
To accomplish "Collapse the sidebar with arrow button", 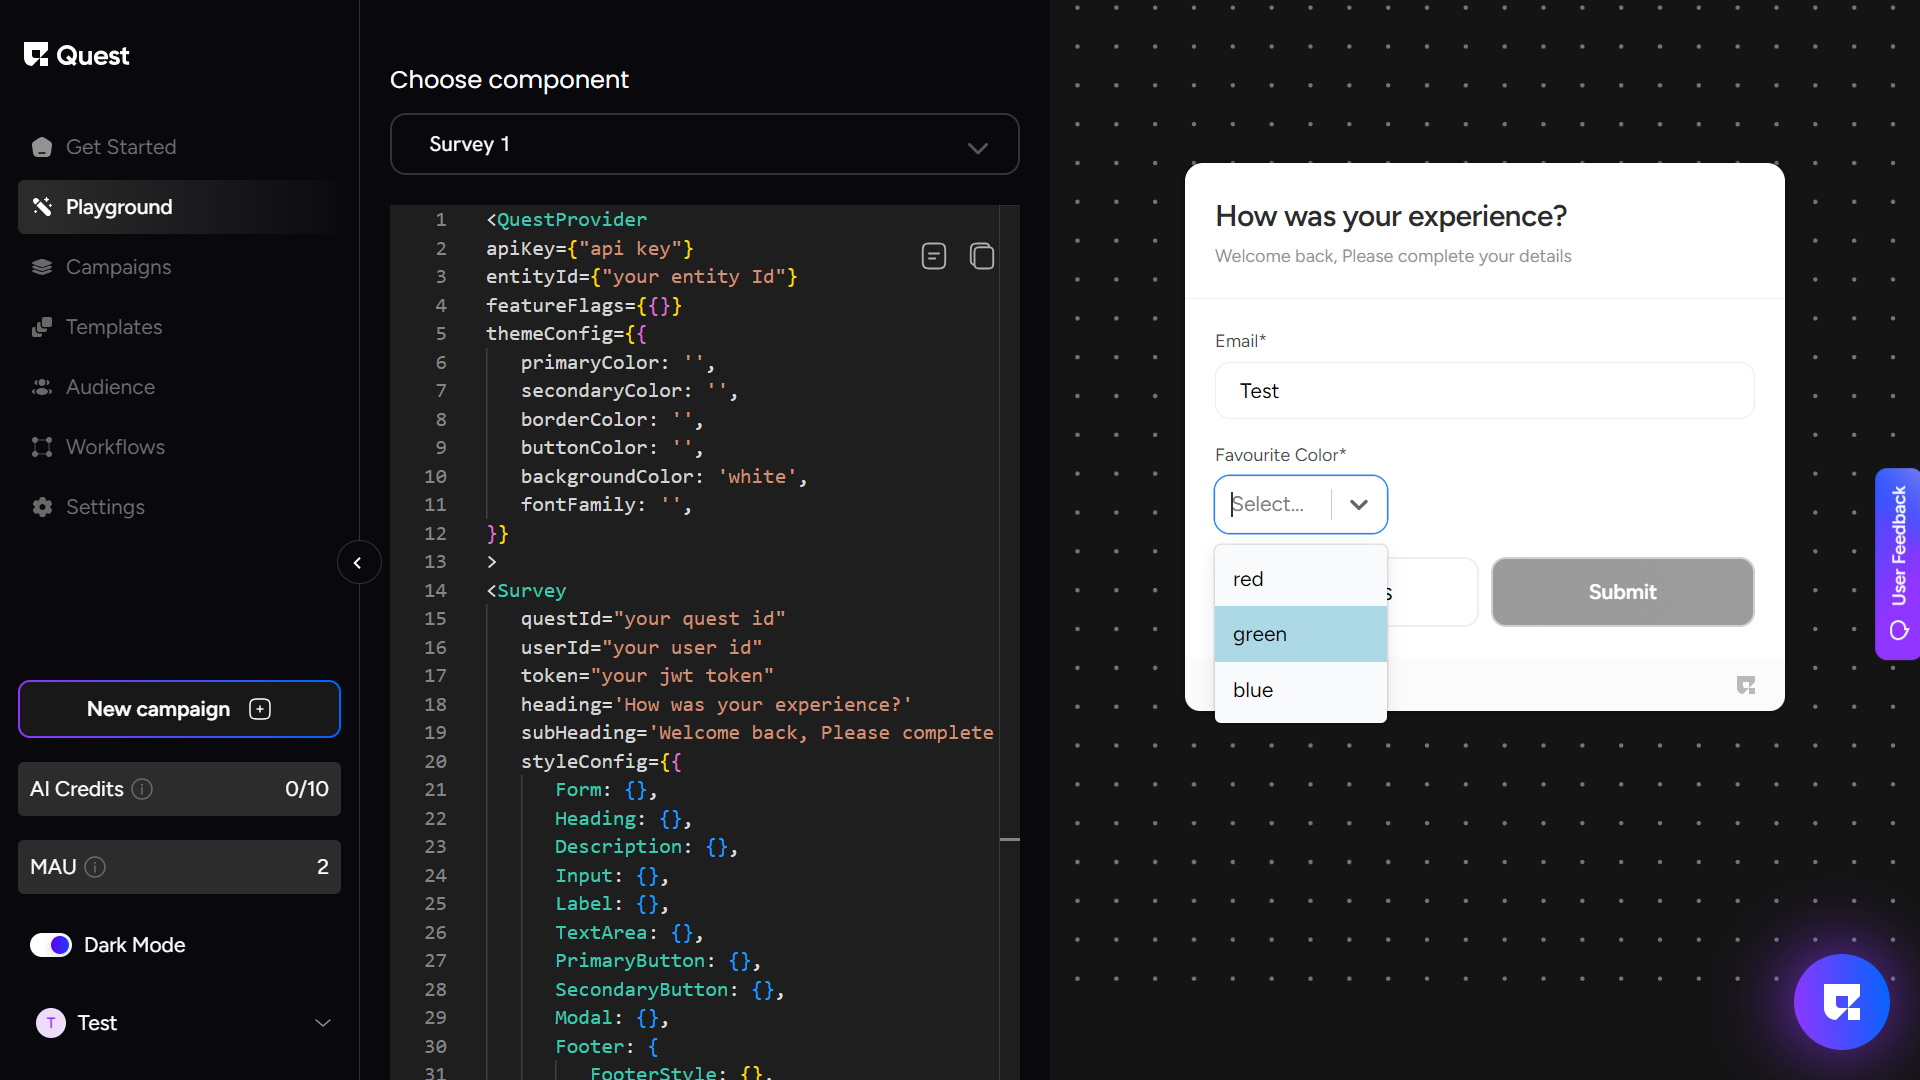I will [x=358, y=563].
